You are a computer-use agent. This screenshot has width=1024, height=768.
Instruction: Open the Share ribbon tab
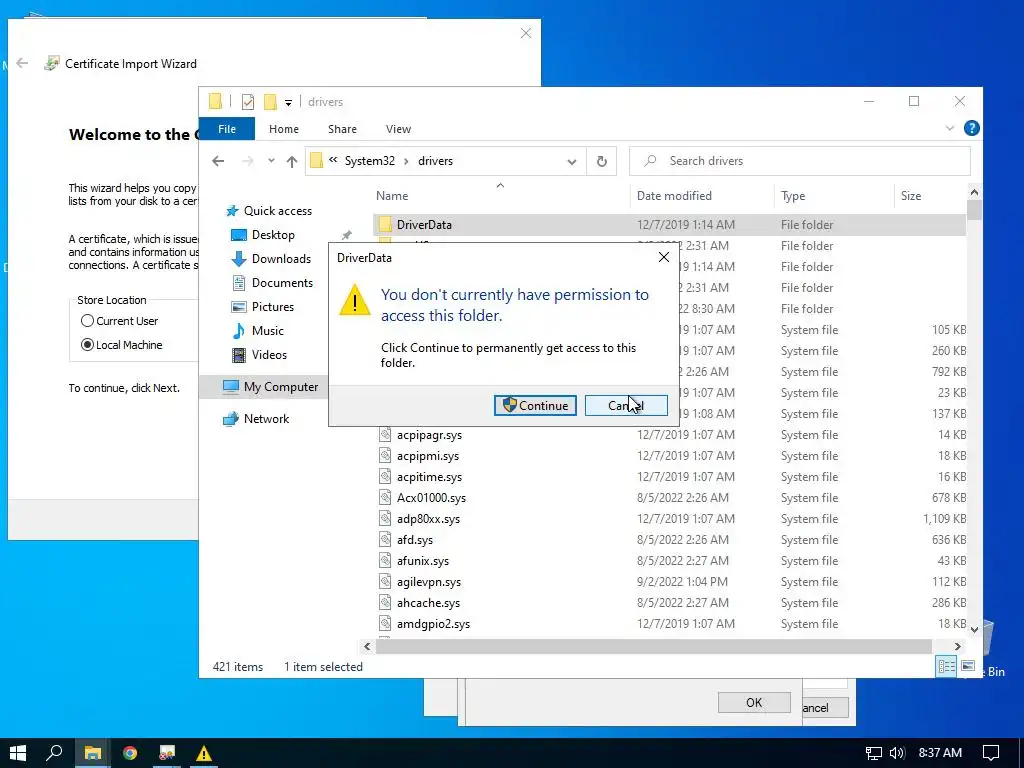click(342, 129)
